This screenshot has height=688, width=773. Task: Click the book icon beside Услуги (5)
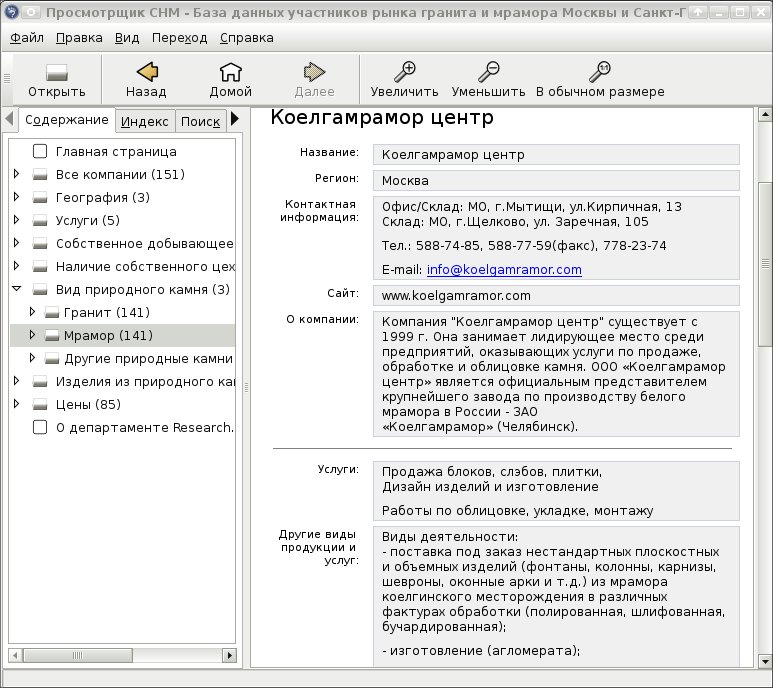click(x=40, y=221)
